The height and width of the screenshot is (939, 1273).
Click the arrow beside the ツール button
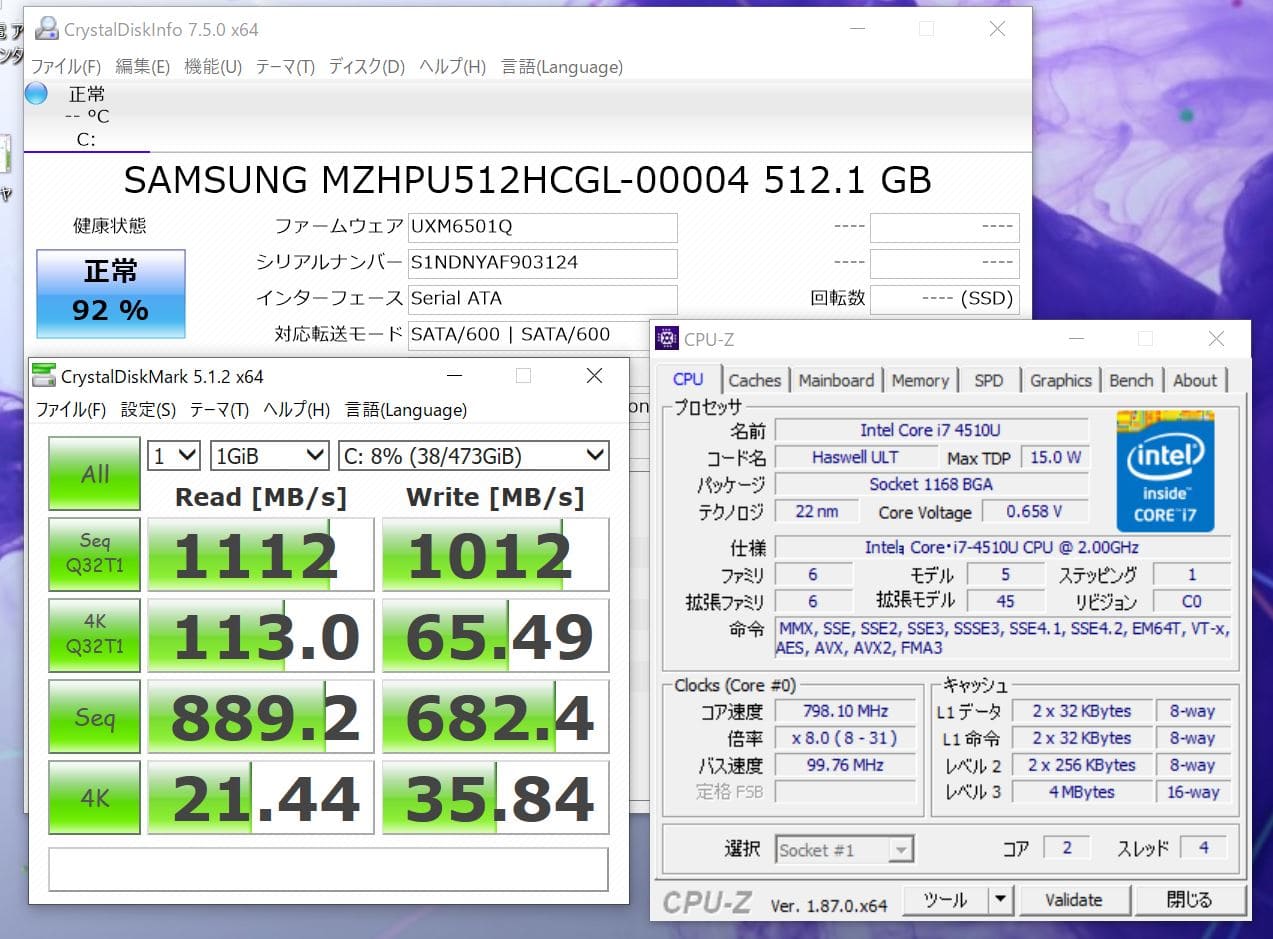click(x=1000, y=899)
